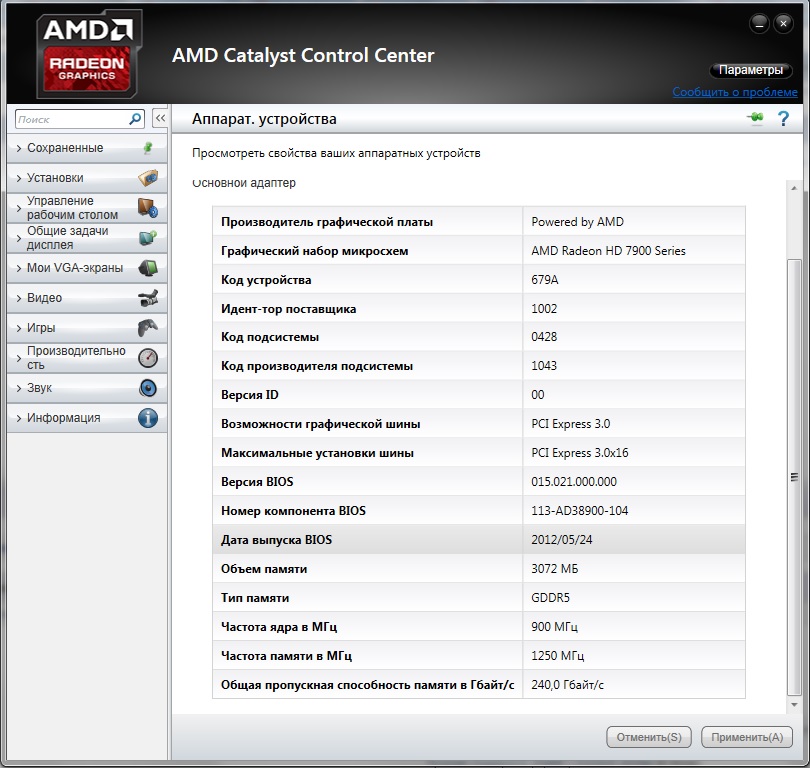This screenshot has height=768, width=810.
Task: Select the PCI Express 3.0x16 value
Action: (580, 453)
